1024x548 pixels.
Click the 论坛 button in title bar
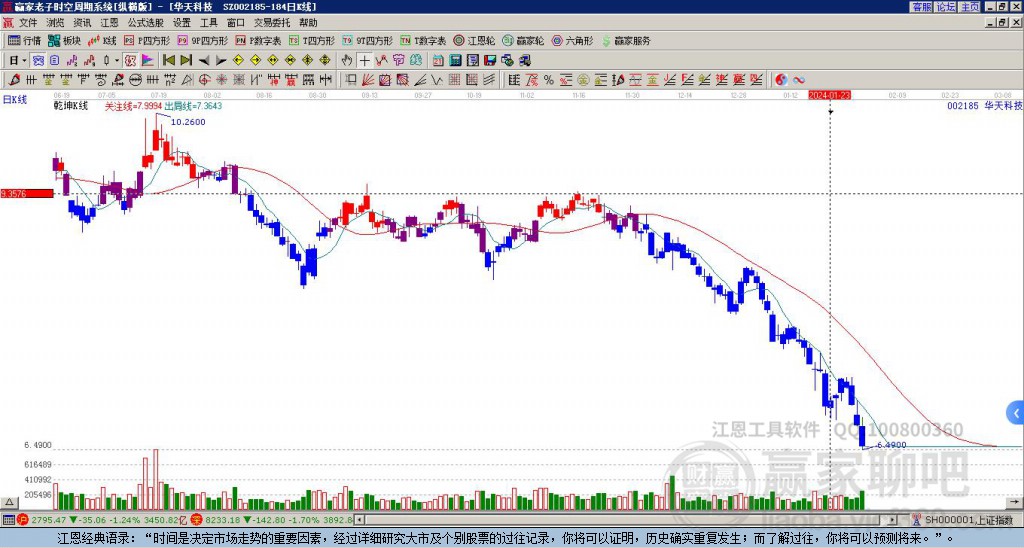(x=946, y=7)
